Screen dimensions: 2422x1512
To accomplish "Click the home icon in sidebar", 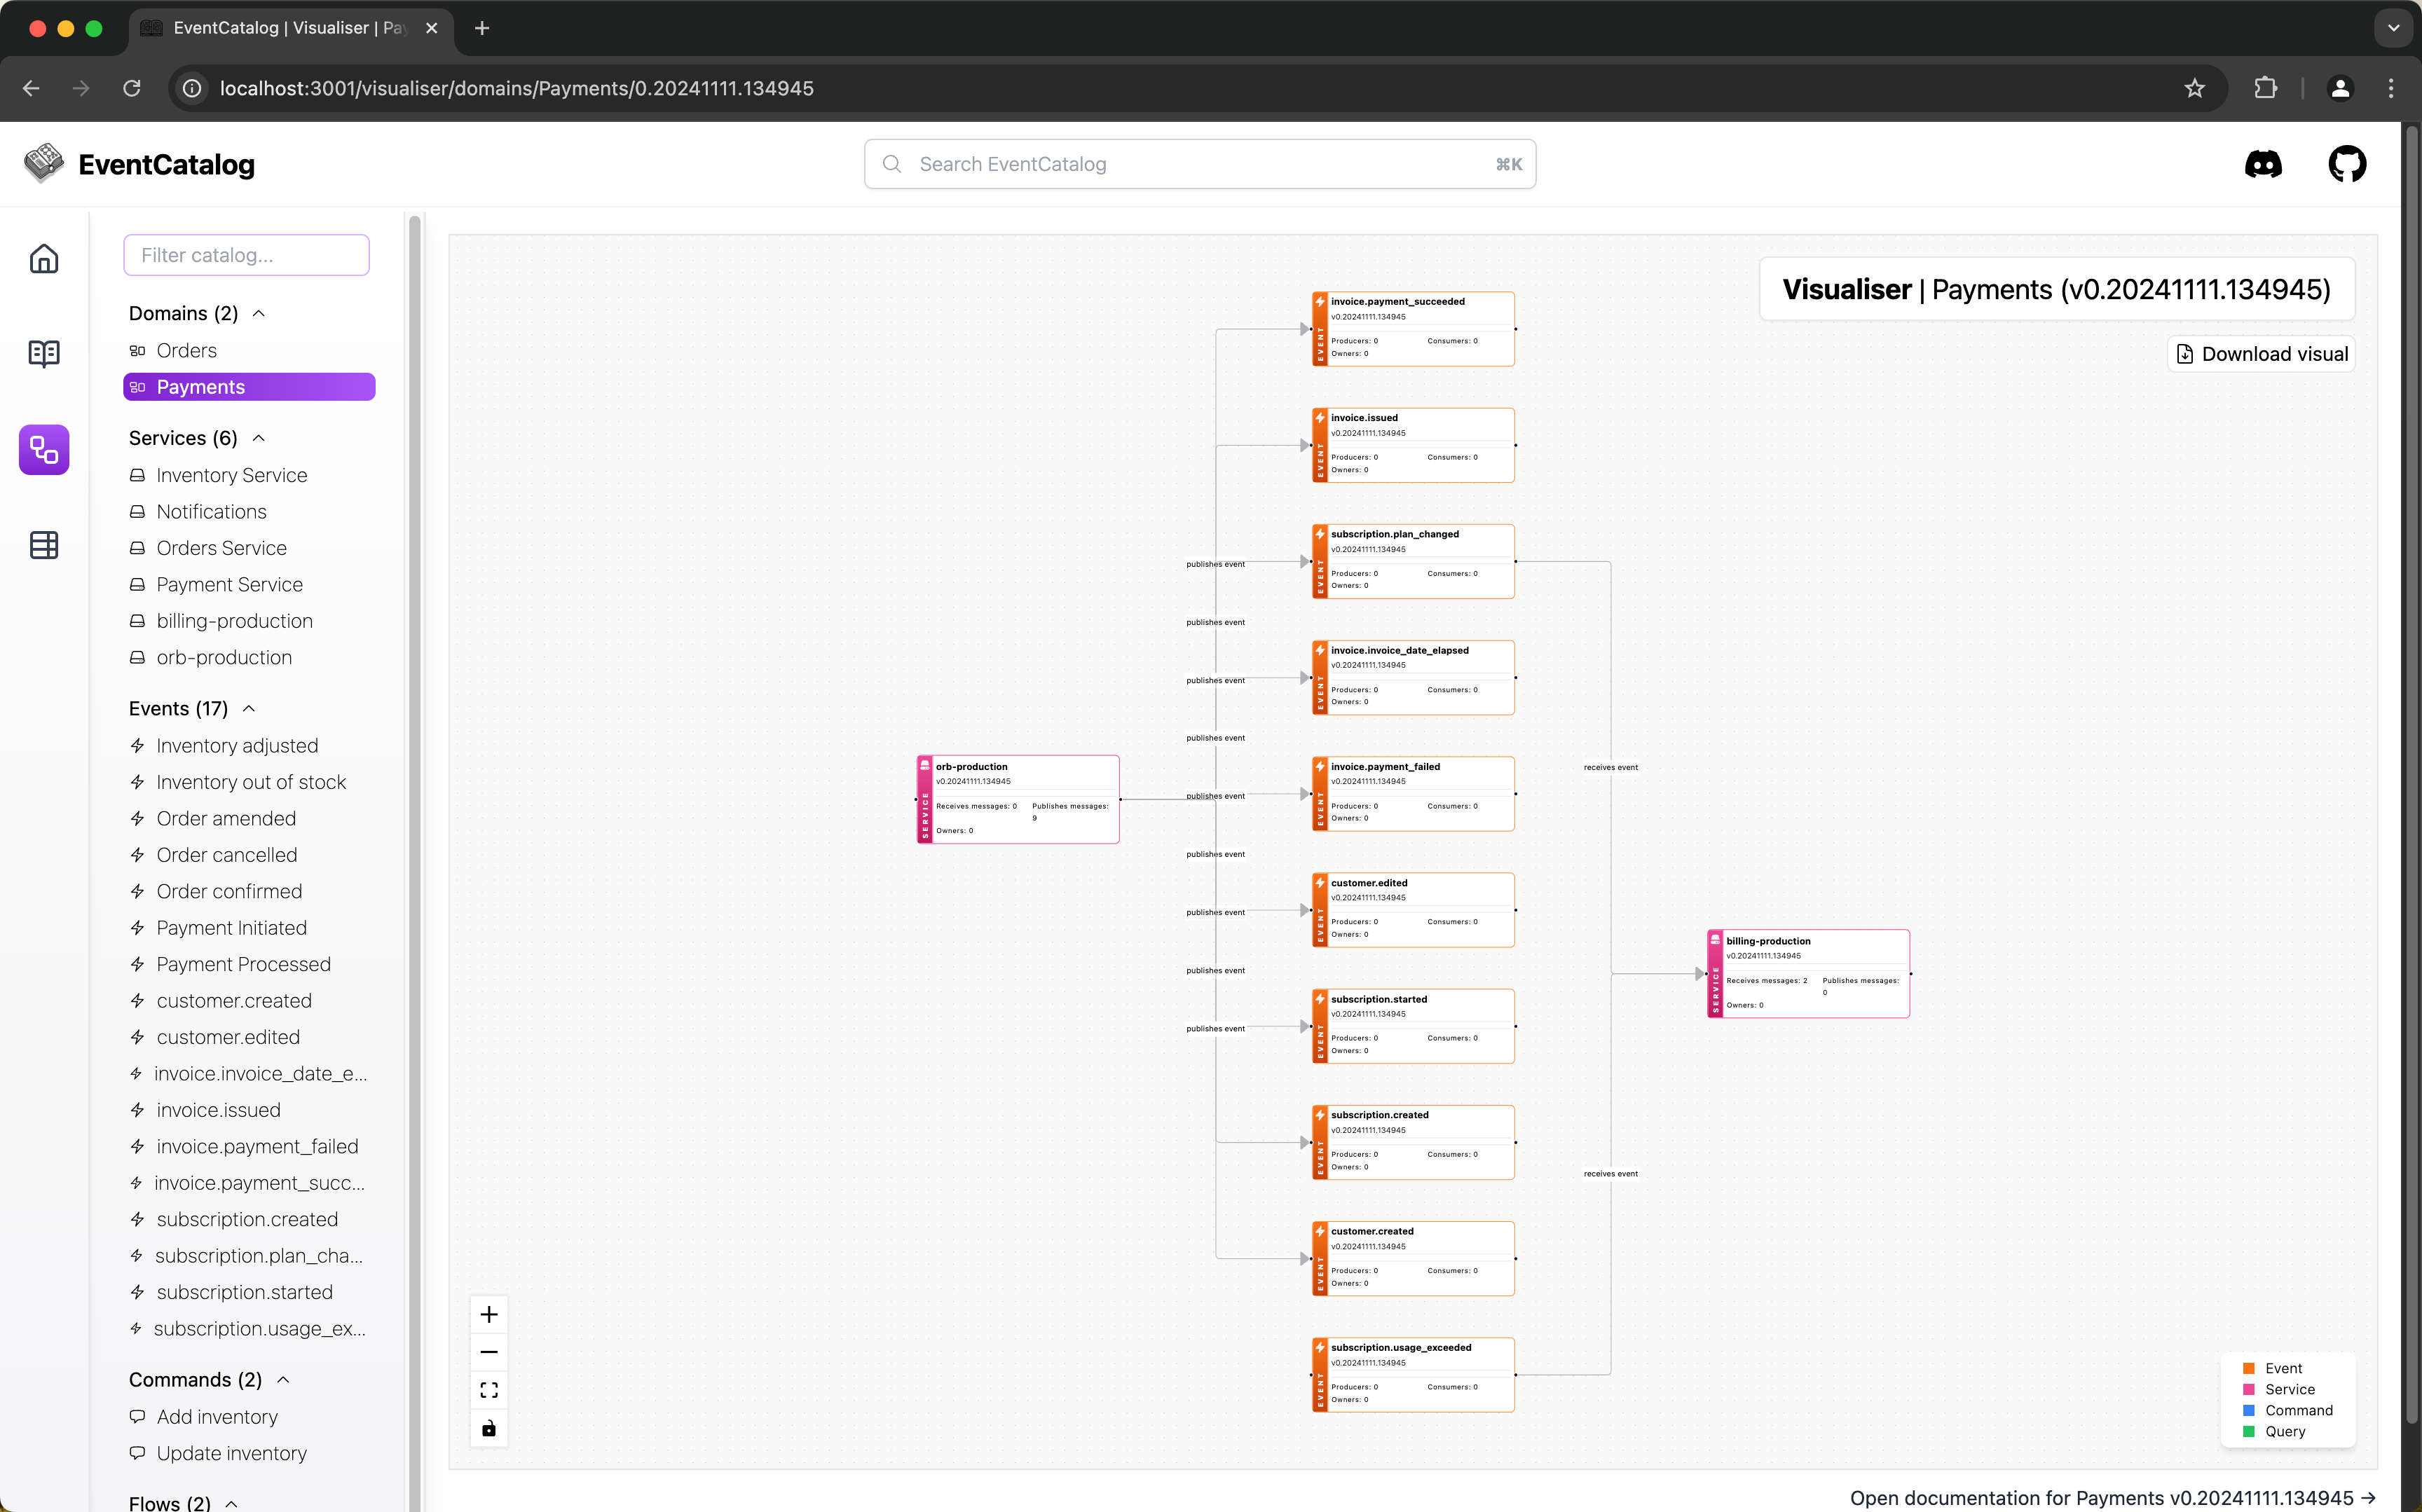I will tap(44, 259).
